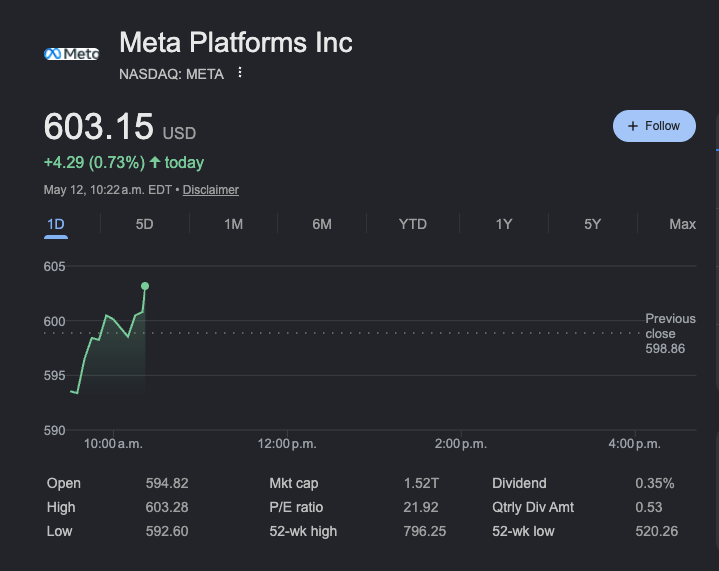Click the 12:00 p.m. axis label
Viewport: 719px width, 571px height.
coord(287,444)
